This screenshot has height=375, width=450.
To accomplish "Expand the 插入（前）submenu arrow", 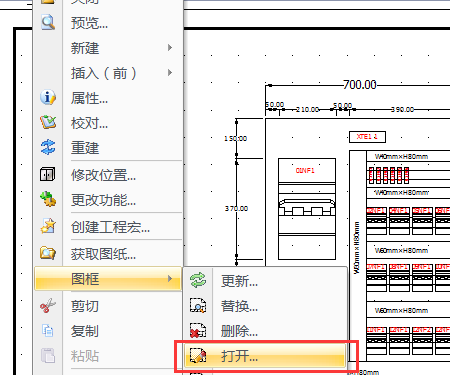I will click(170, 73).
